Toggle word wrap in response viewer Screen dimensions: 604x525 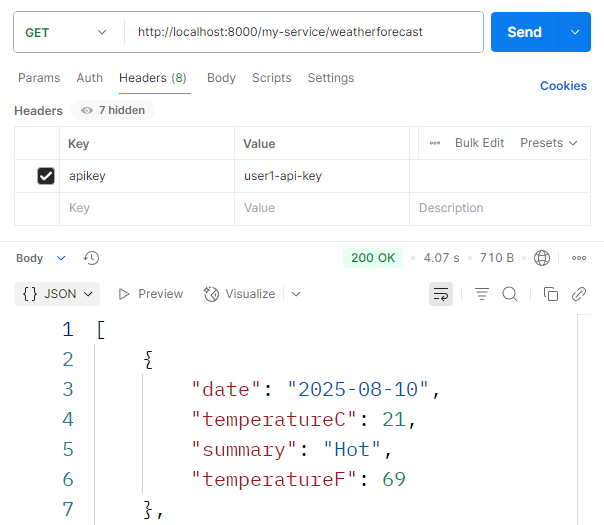pyautogui.click(x=440, y=294)
